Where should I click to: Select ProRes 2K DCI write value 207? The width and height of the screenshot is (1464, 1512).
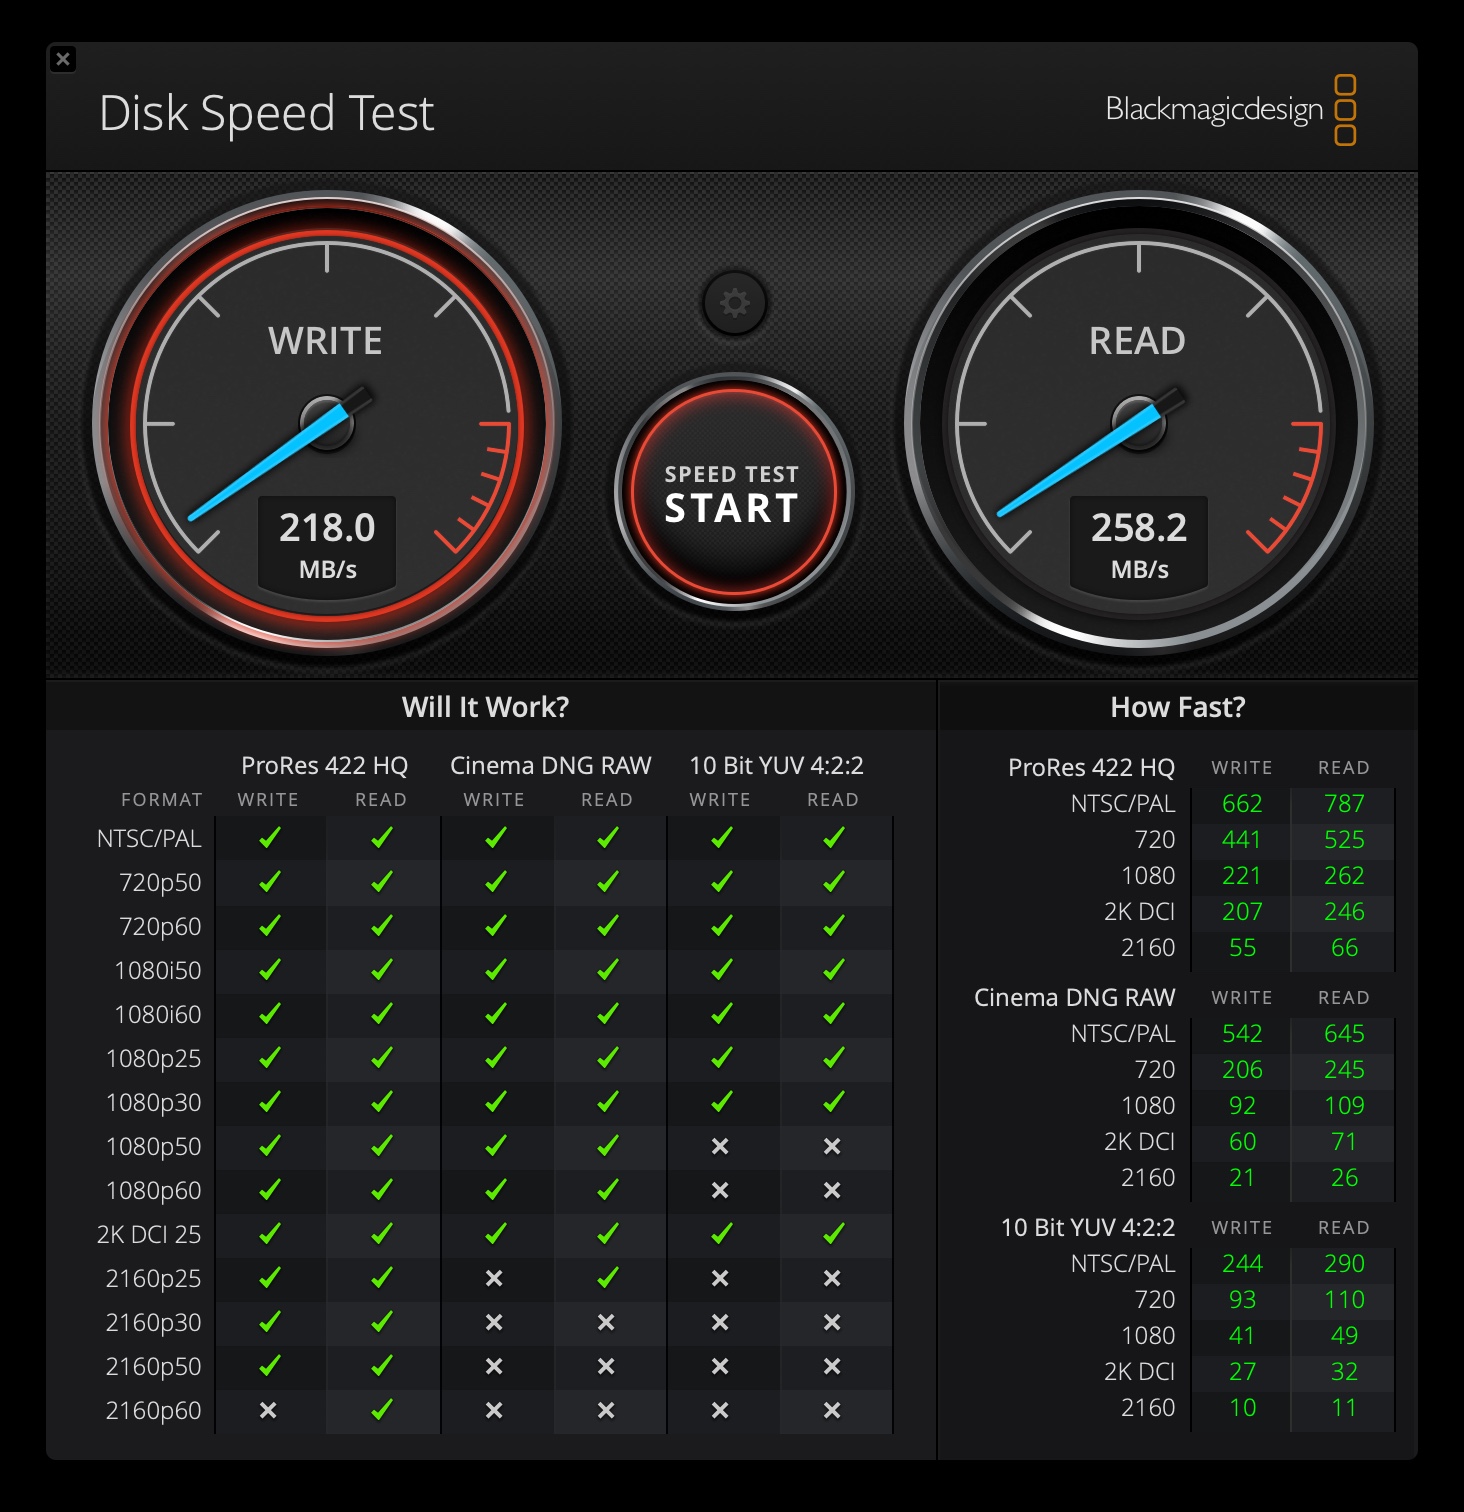click(1242, 912)
